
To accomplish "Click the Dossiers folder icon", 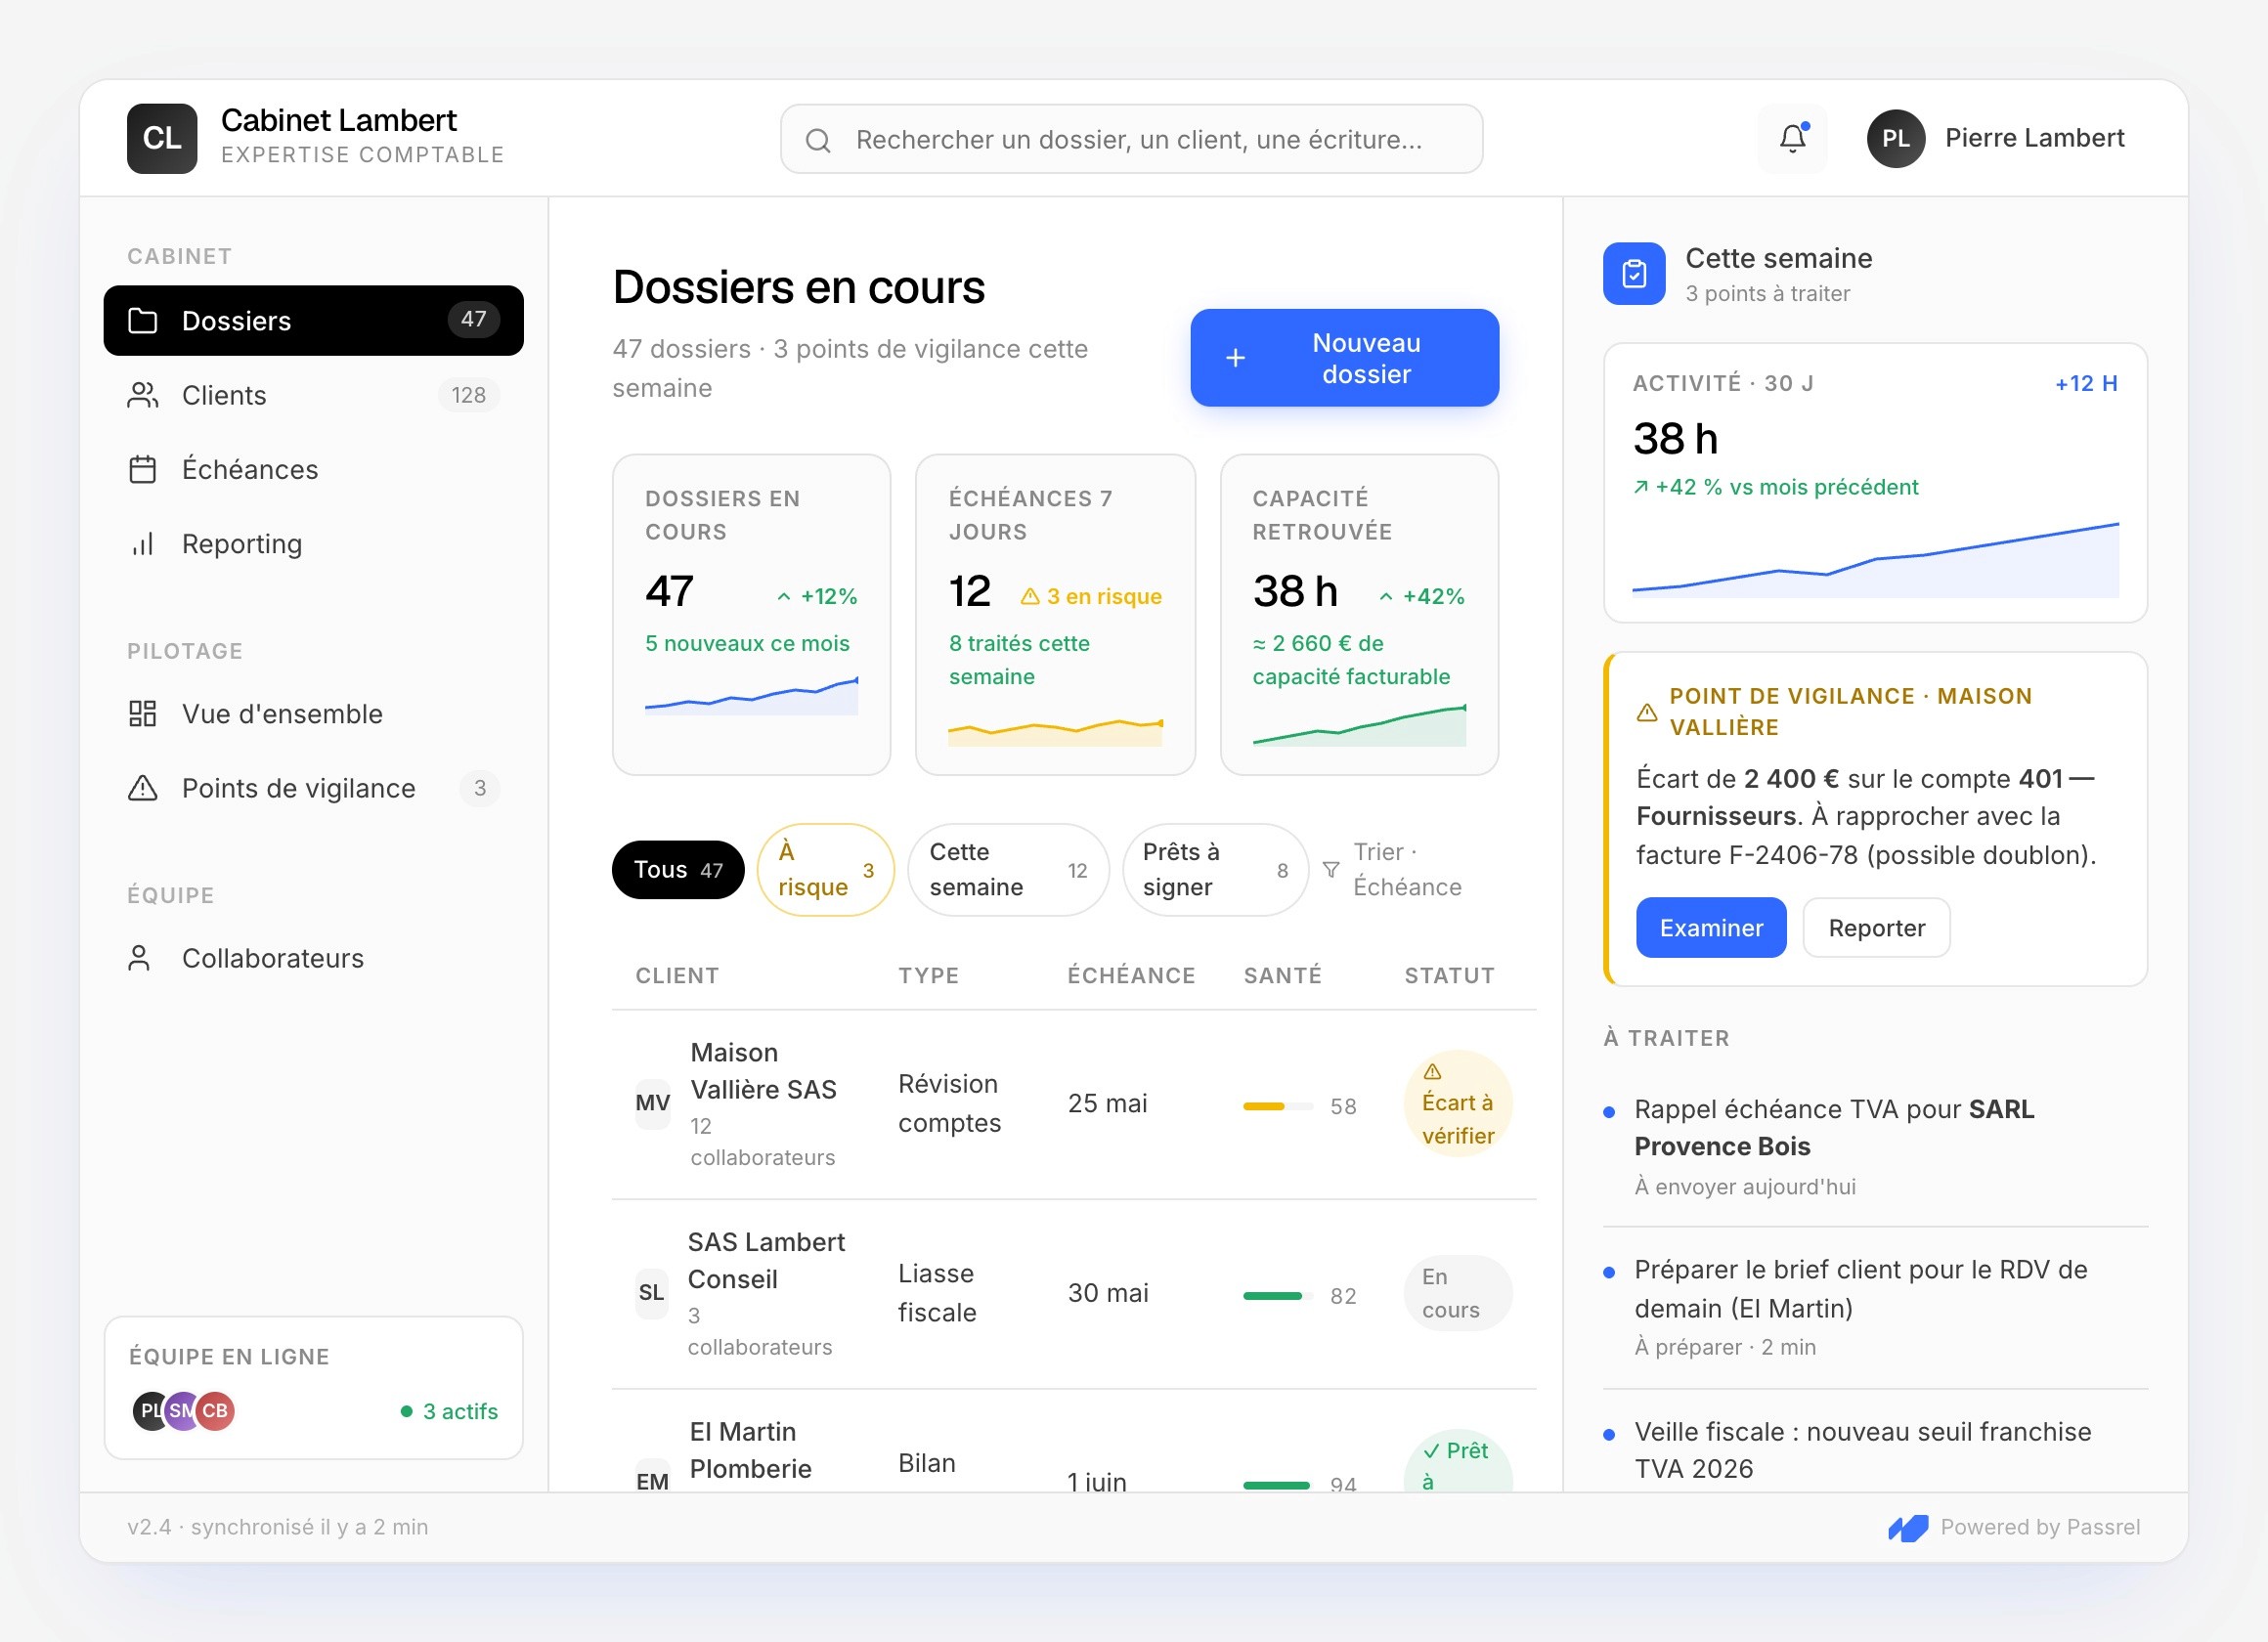I will pyautogui.click(x=143, y=320).
